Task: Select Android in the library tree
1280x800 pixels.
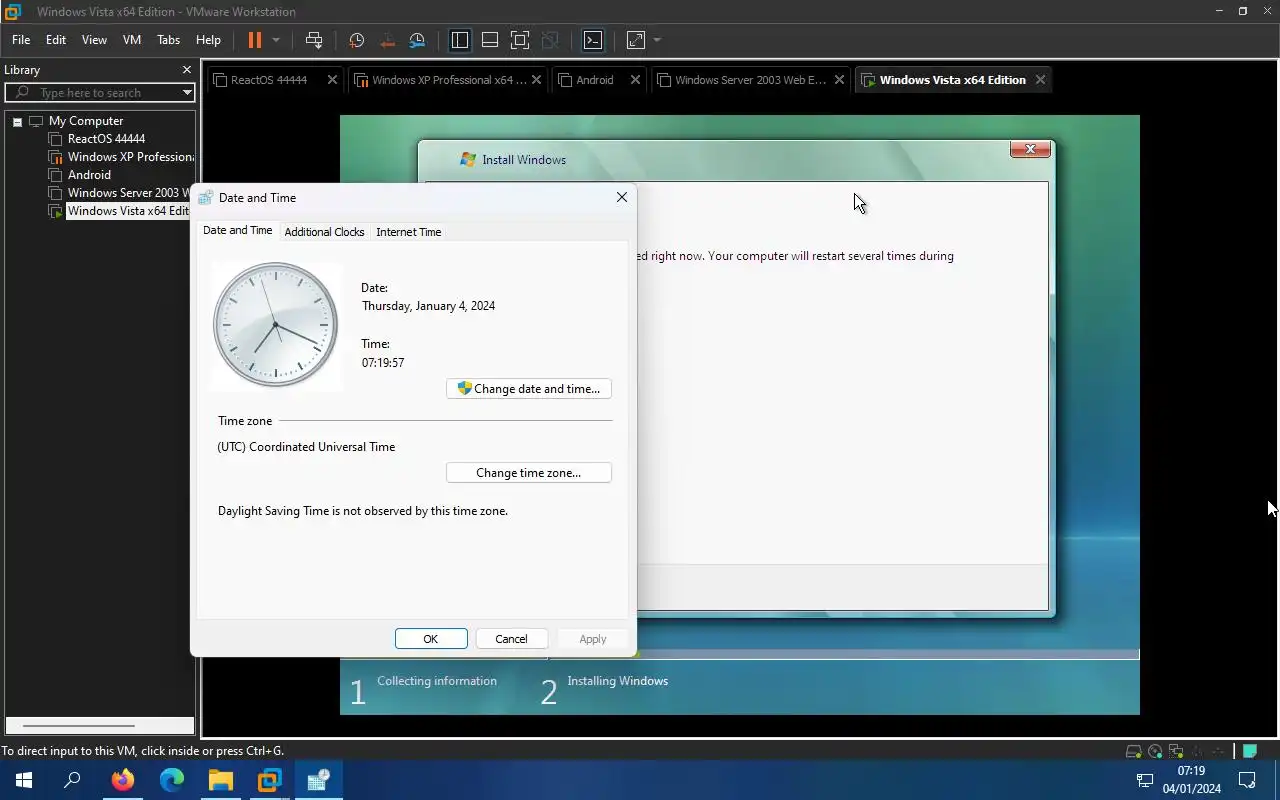Action: point(89,175)
